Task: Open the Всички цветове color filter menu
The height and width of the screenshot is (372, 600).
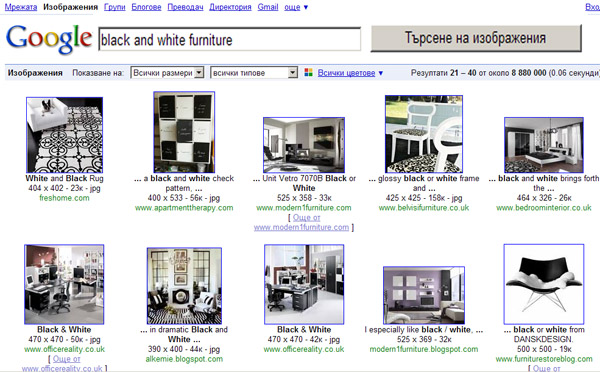Action: pos(350,73)
